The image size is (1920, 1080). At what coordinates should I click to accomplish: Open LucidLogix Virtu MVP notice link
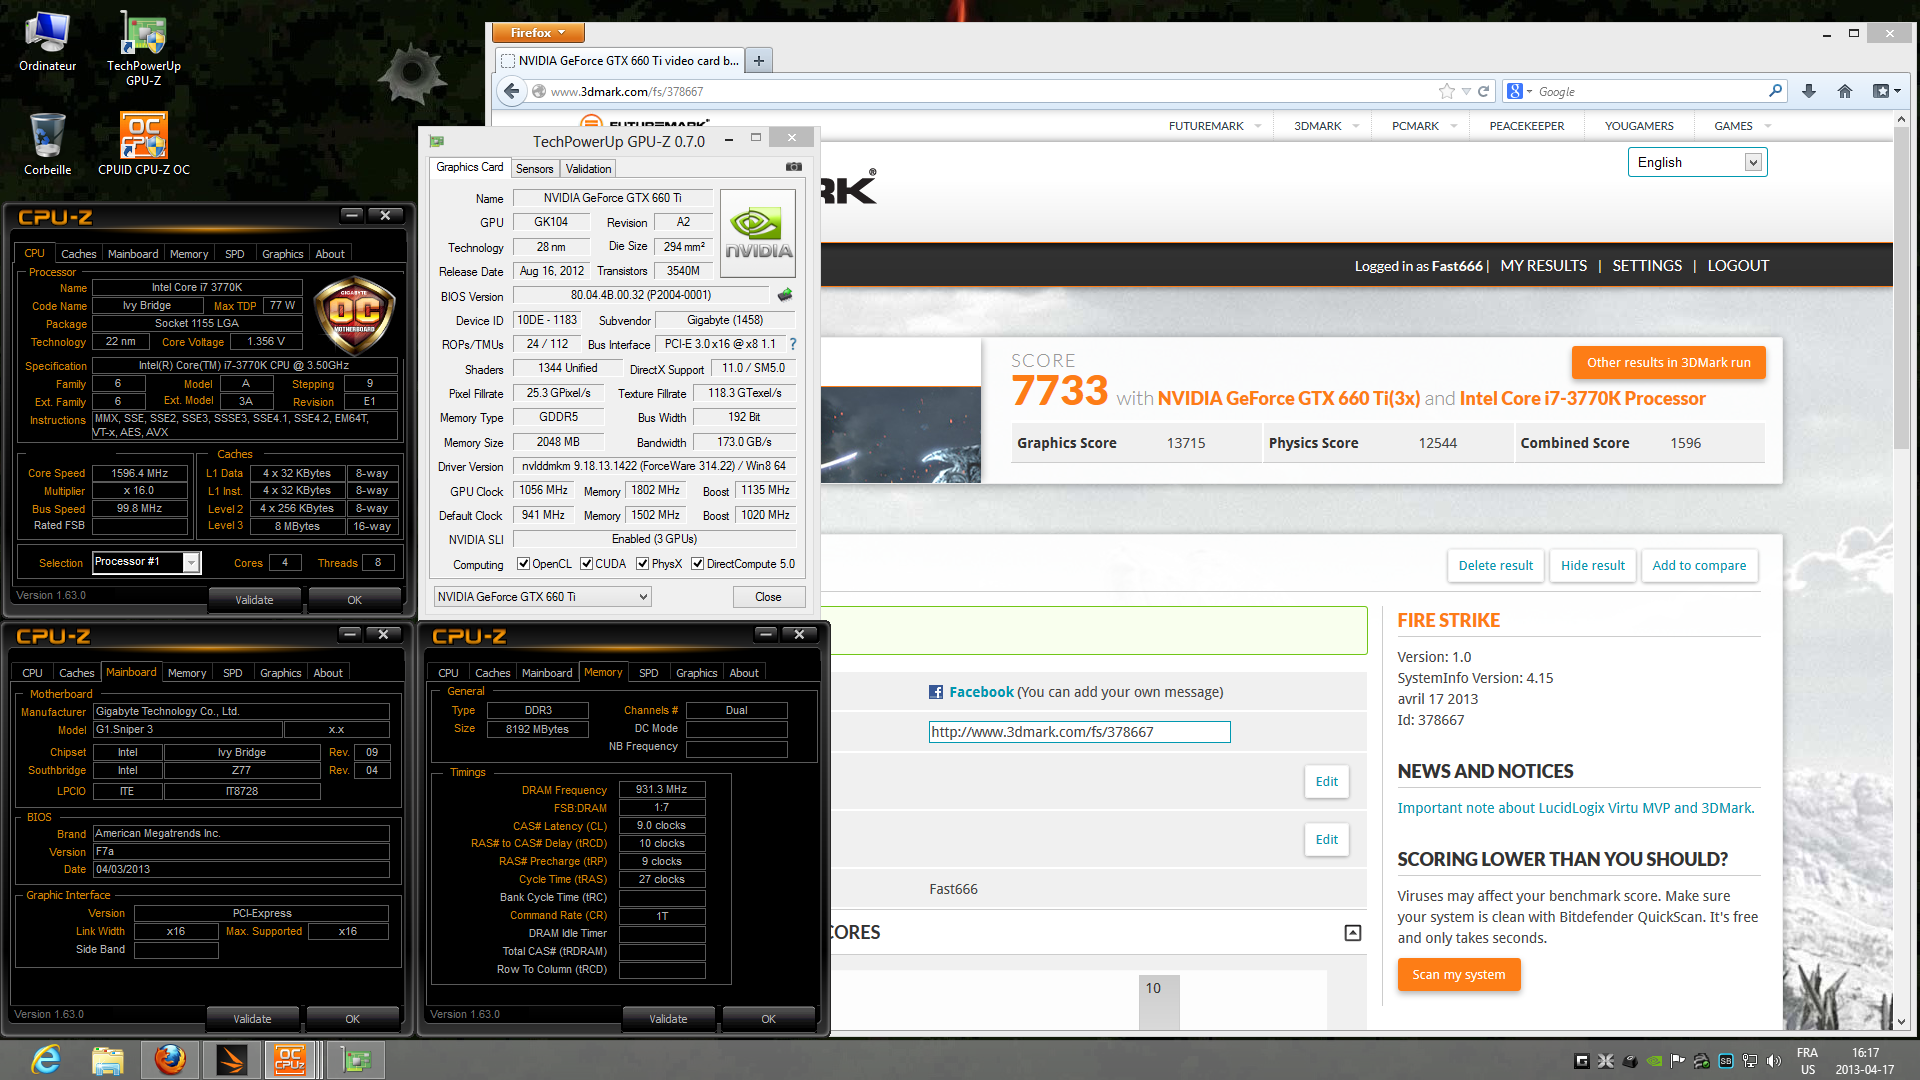[x=1575, y=808]
